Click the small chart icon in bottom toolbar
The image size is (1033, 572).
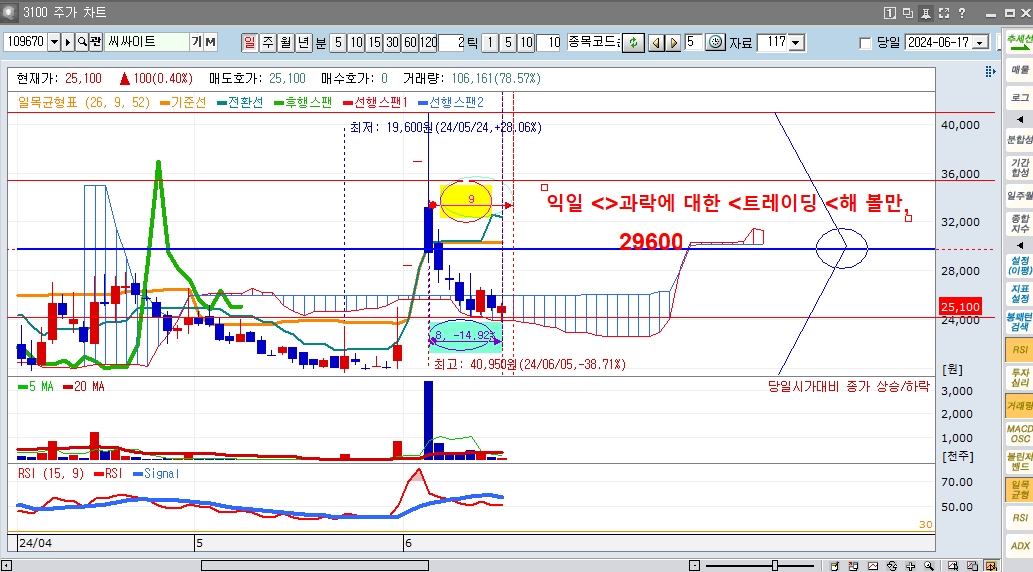tap(873, 565)
